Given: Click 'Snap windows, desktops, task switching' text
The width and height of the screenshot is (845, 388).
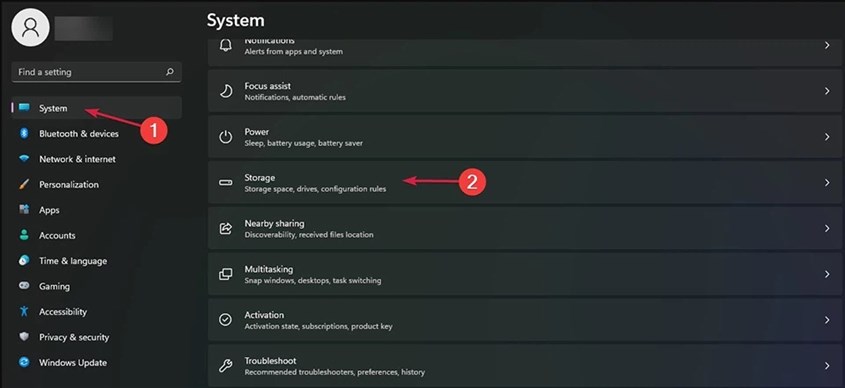Looking at the screenshot, I should click(x=313, y=281).
